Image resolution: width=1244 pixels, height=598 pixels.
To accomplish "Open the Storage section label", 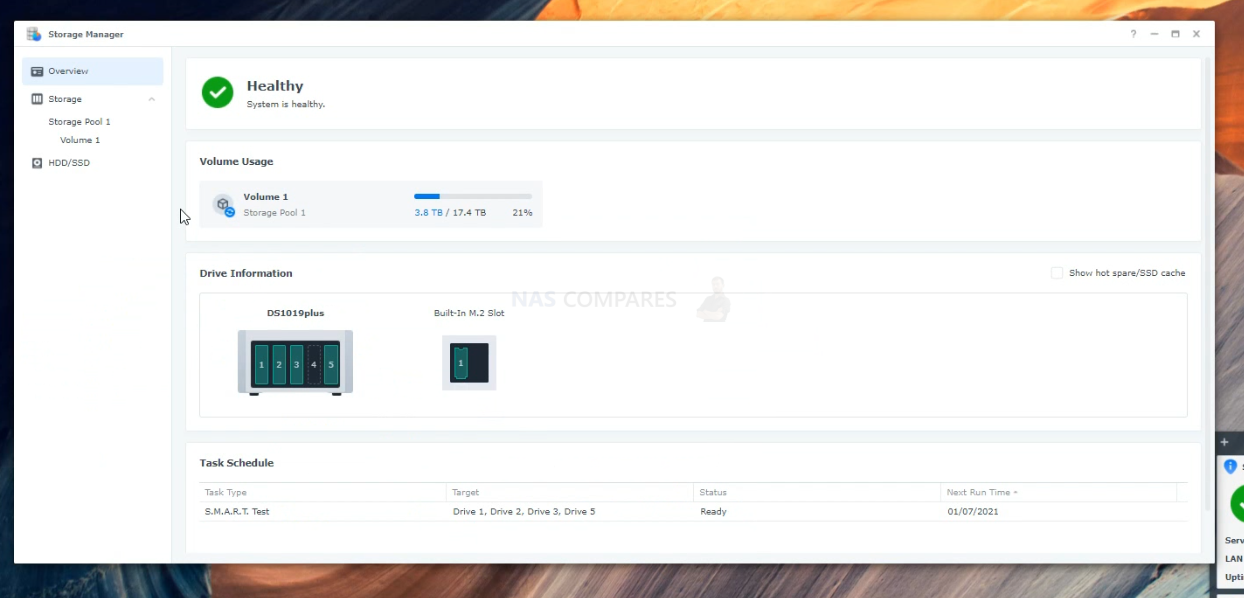I will 65,99.
